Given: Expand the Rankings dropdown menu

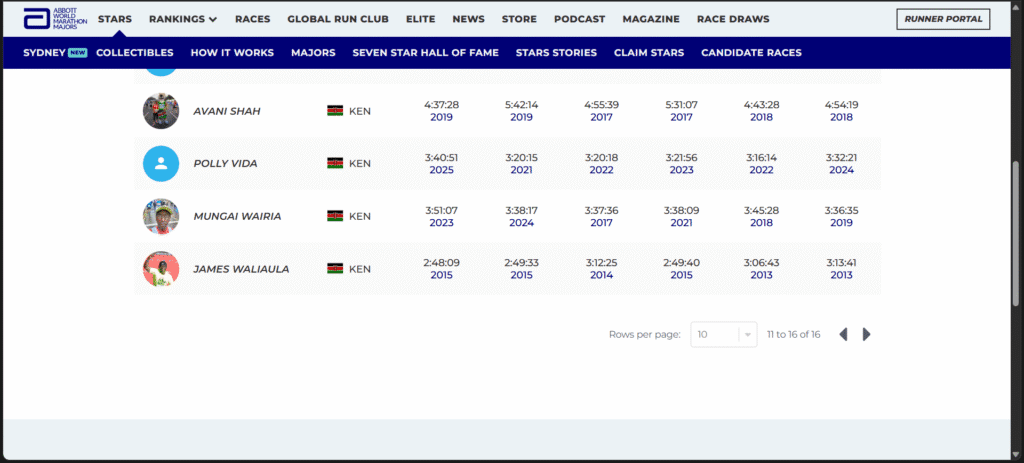Looking at the screenshot, I should [x=183, y=19].
